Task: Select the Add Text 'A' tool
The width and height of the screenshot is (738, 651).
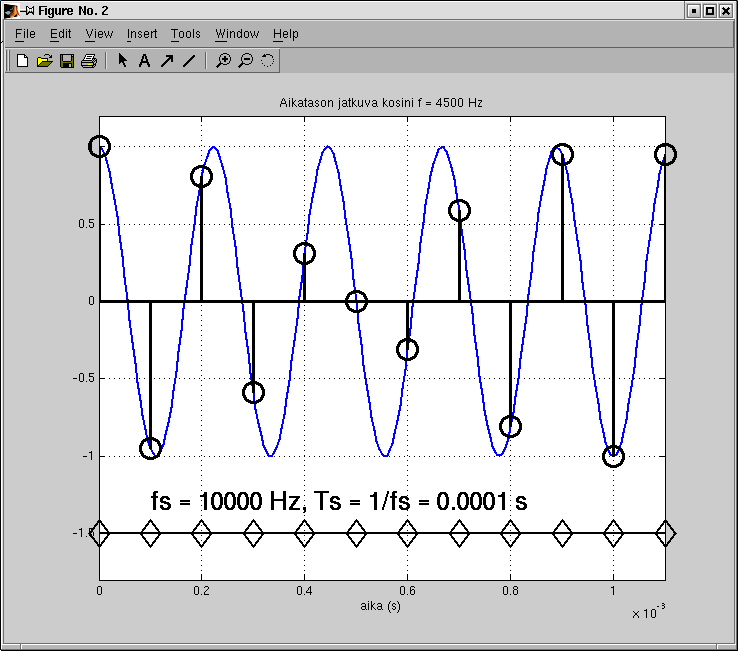Action: (x=144, y=61)
